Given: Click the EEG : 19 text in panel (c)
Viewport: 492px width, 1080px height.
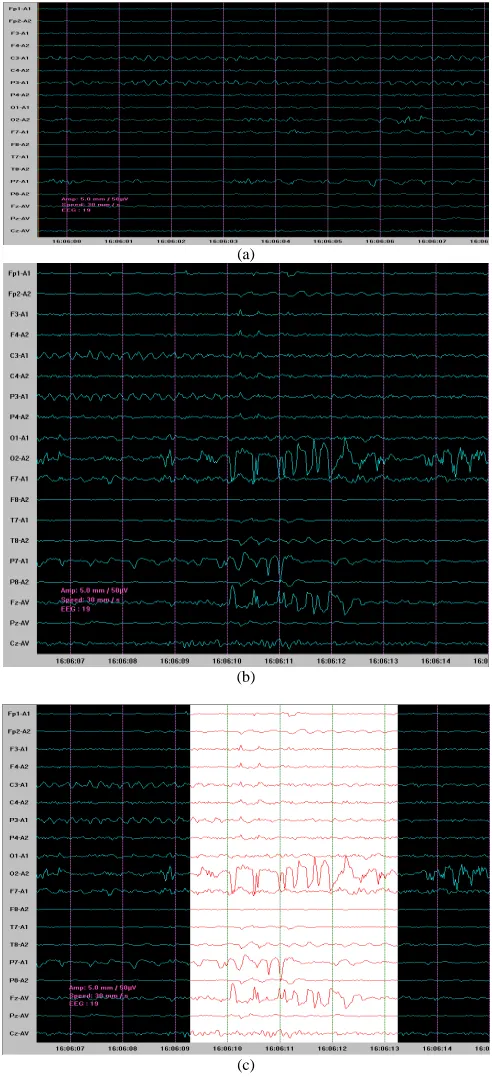Looking at the screenshot, I should coord(83,1004).
